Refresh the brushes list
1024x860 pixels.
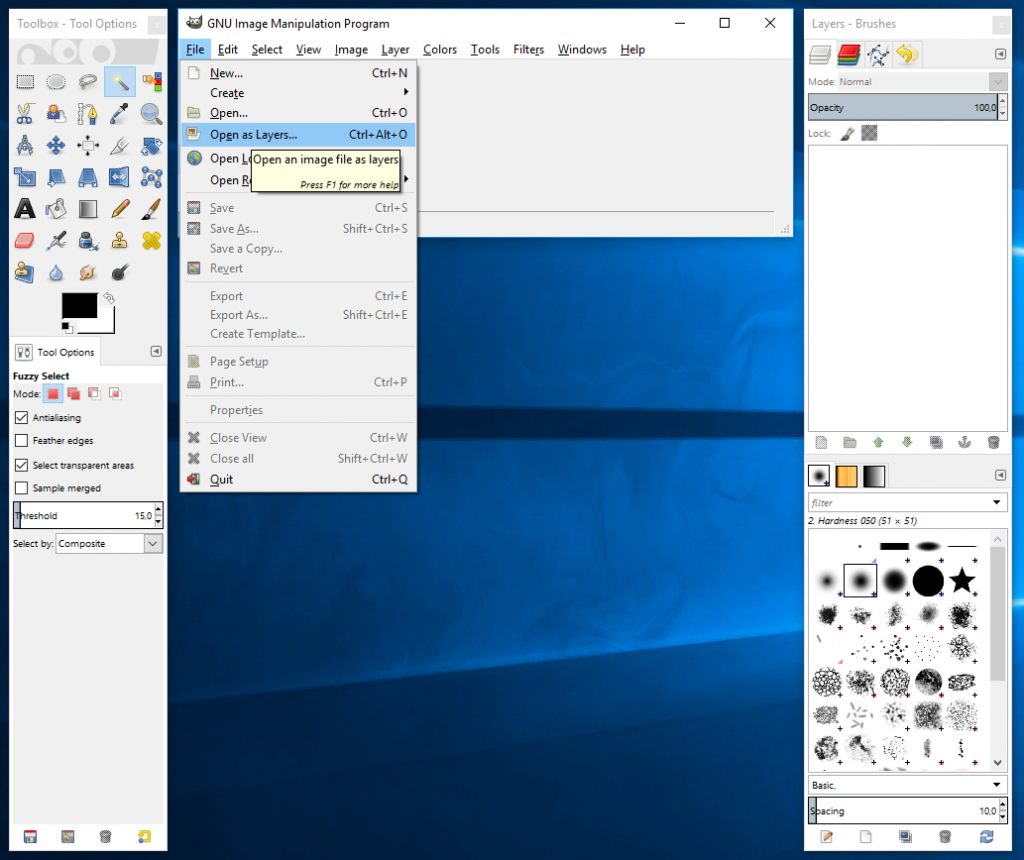pyautogui.click(x=987, y=837)
